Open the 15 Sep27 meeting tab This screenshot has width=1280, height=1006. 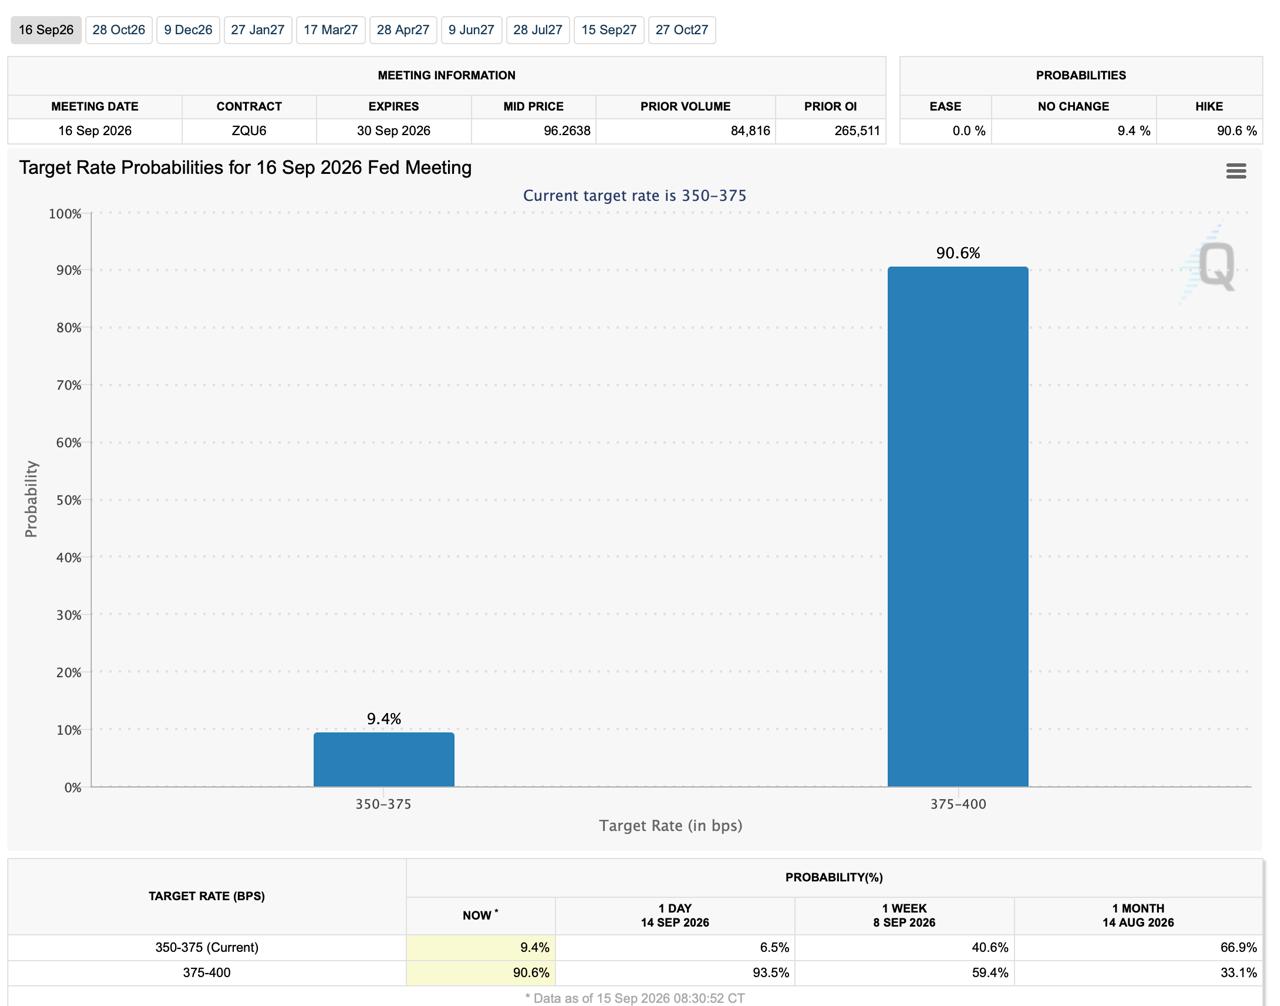point(609,30)
